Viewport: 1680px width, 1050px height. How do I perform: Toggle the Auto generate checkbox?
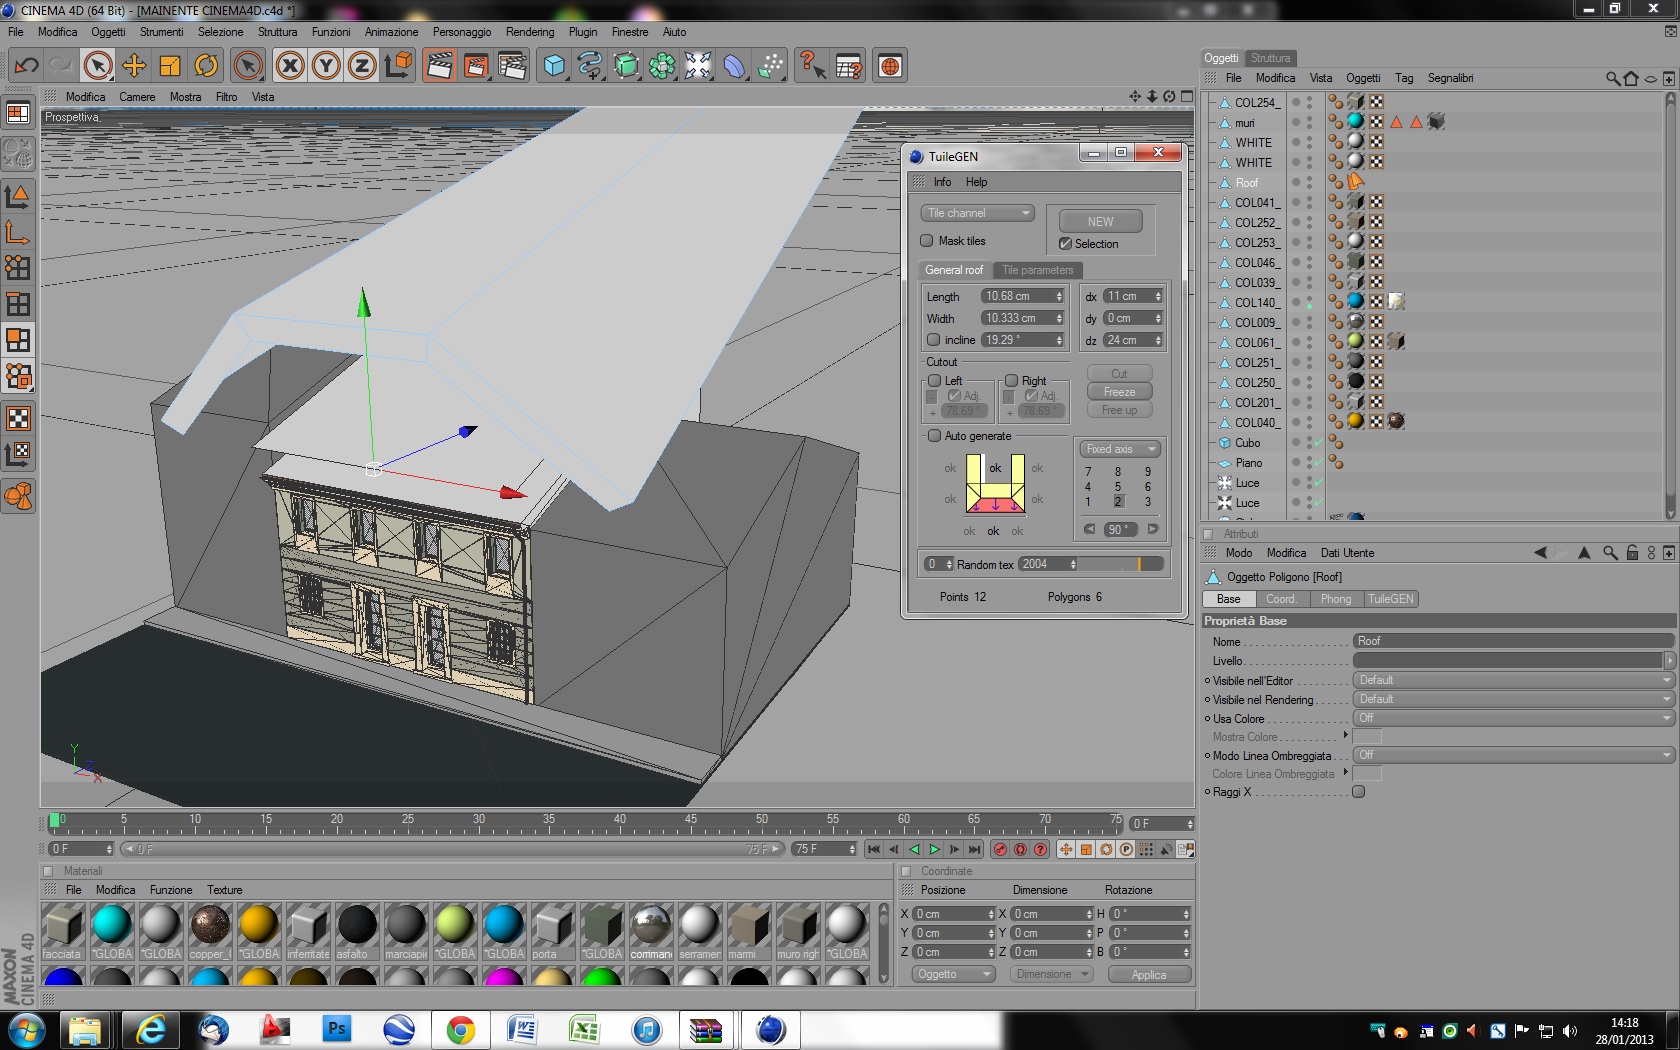click(x=934, y=436)
